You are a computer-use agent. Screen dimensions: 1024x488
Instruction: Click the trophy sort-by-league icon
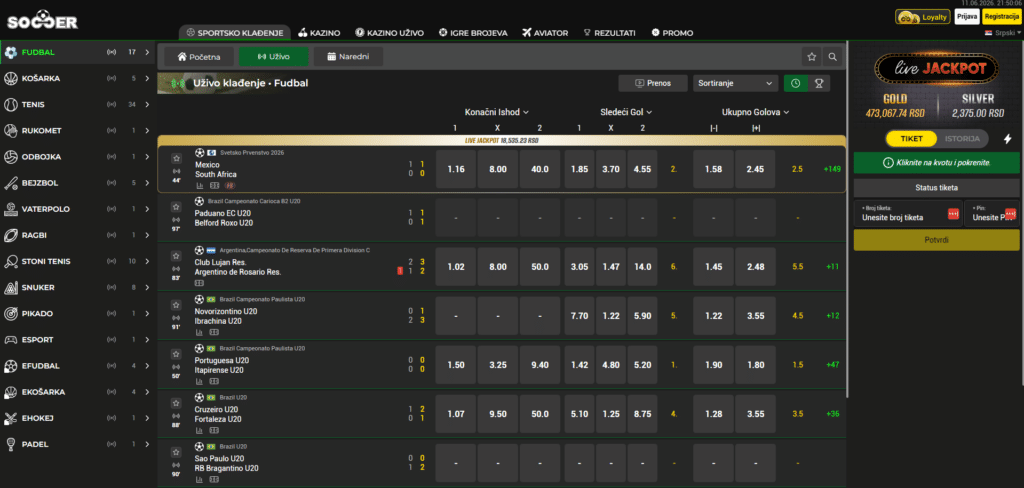pyautogui.click(x=818, y=83)
